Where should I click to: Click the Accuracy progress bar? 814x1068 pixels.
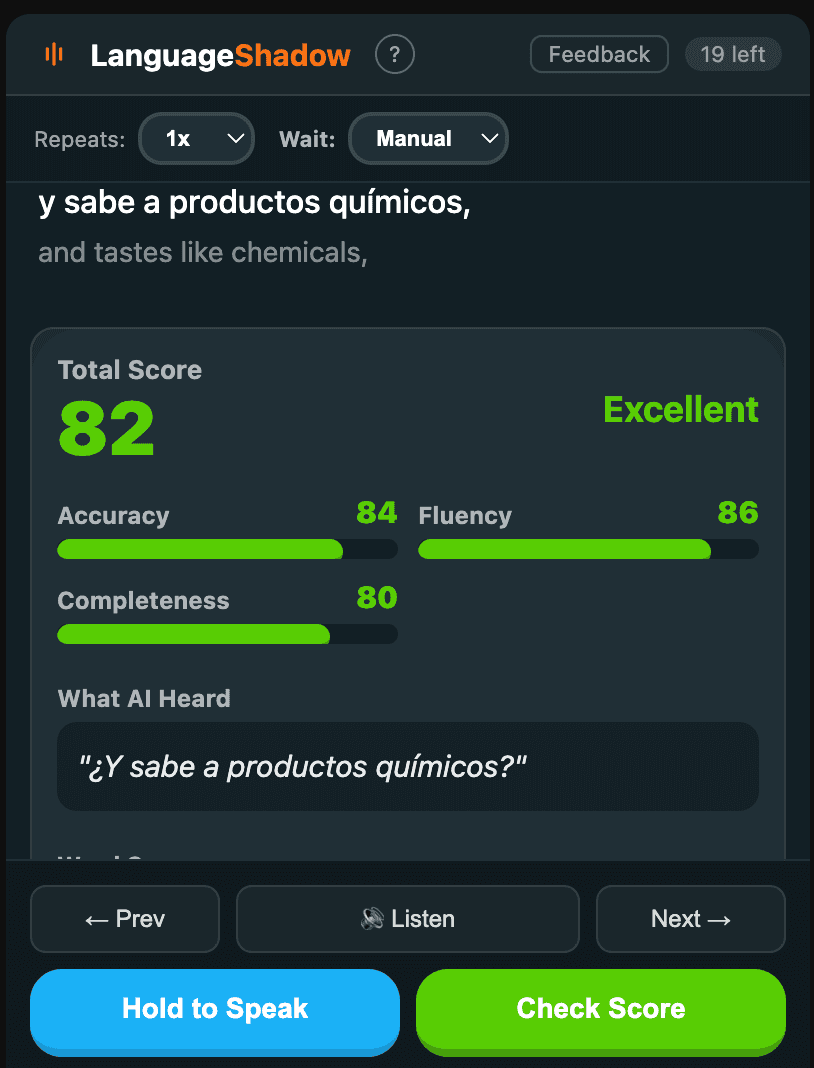[x=227, y=549]
